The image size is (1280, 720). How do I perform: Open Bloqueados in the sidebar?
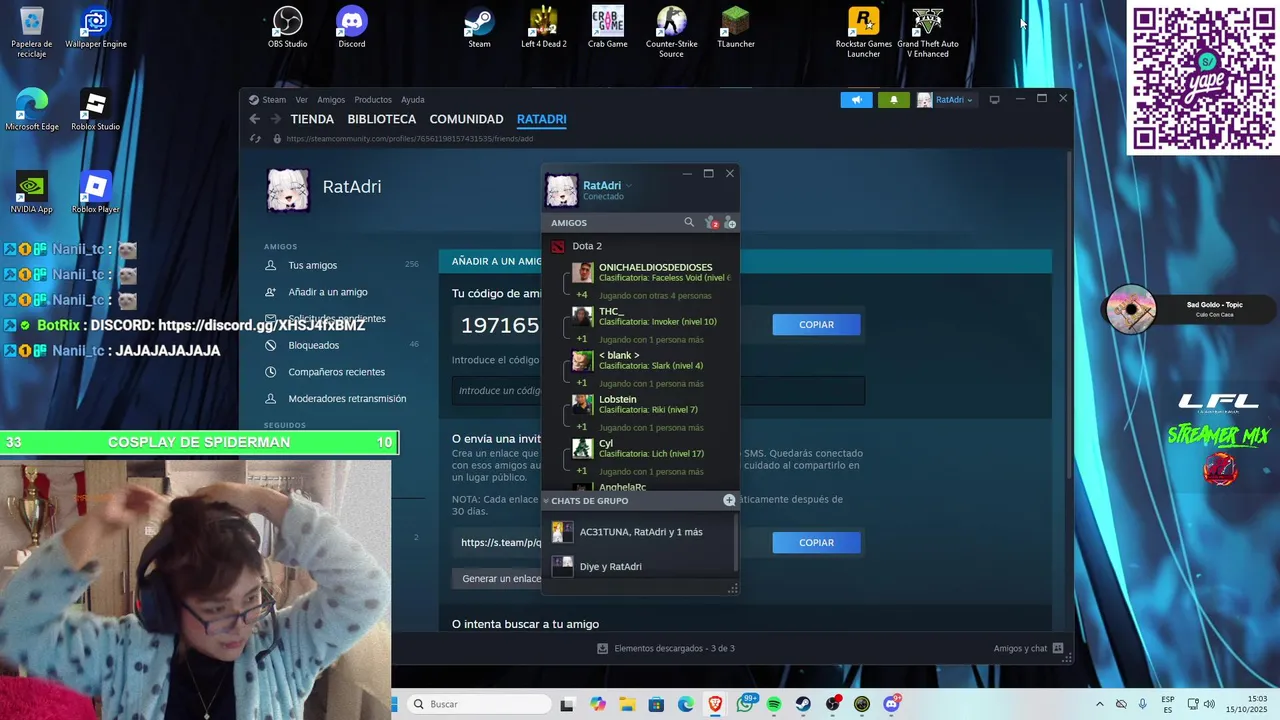(314, 345)
